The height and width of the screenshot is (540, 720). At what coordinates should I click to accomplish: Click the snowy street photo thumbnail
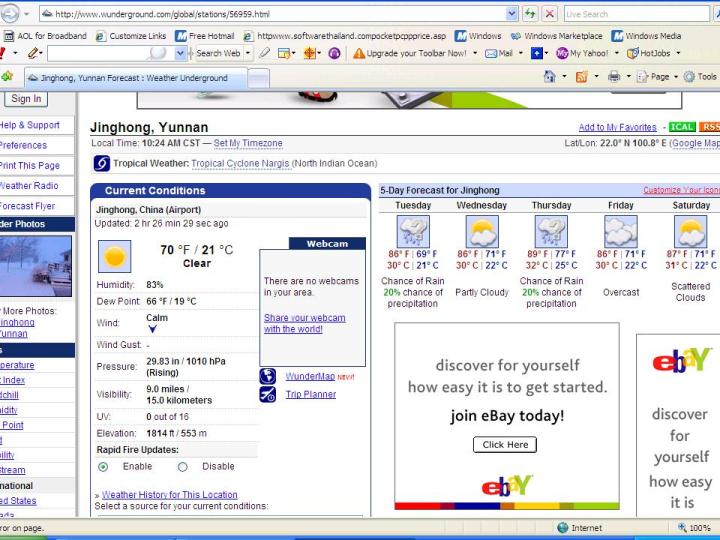[36, 266]
